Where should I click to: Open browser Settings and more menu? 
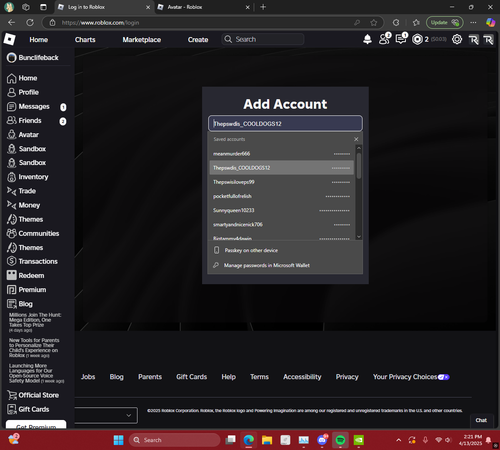473,23
